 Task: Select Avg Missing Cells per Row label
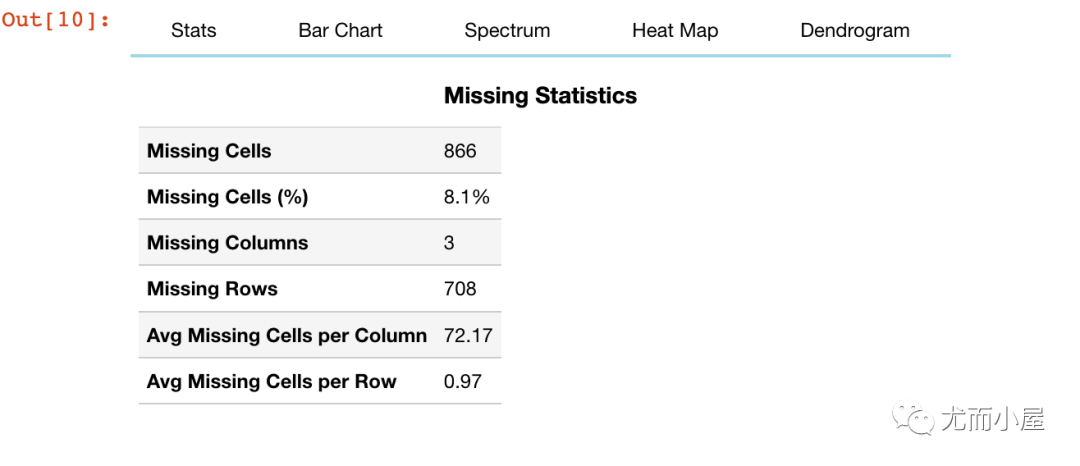271,381
